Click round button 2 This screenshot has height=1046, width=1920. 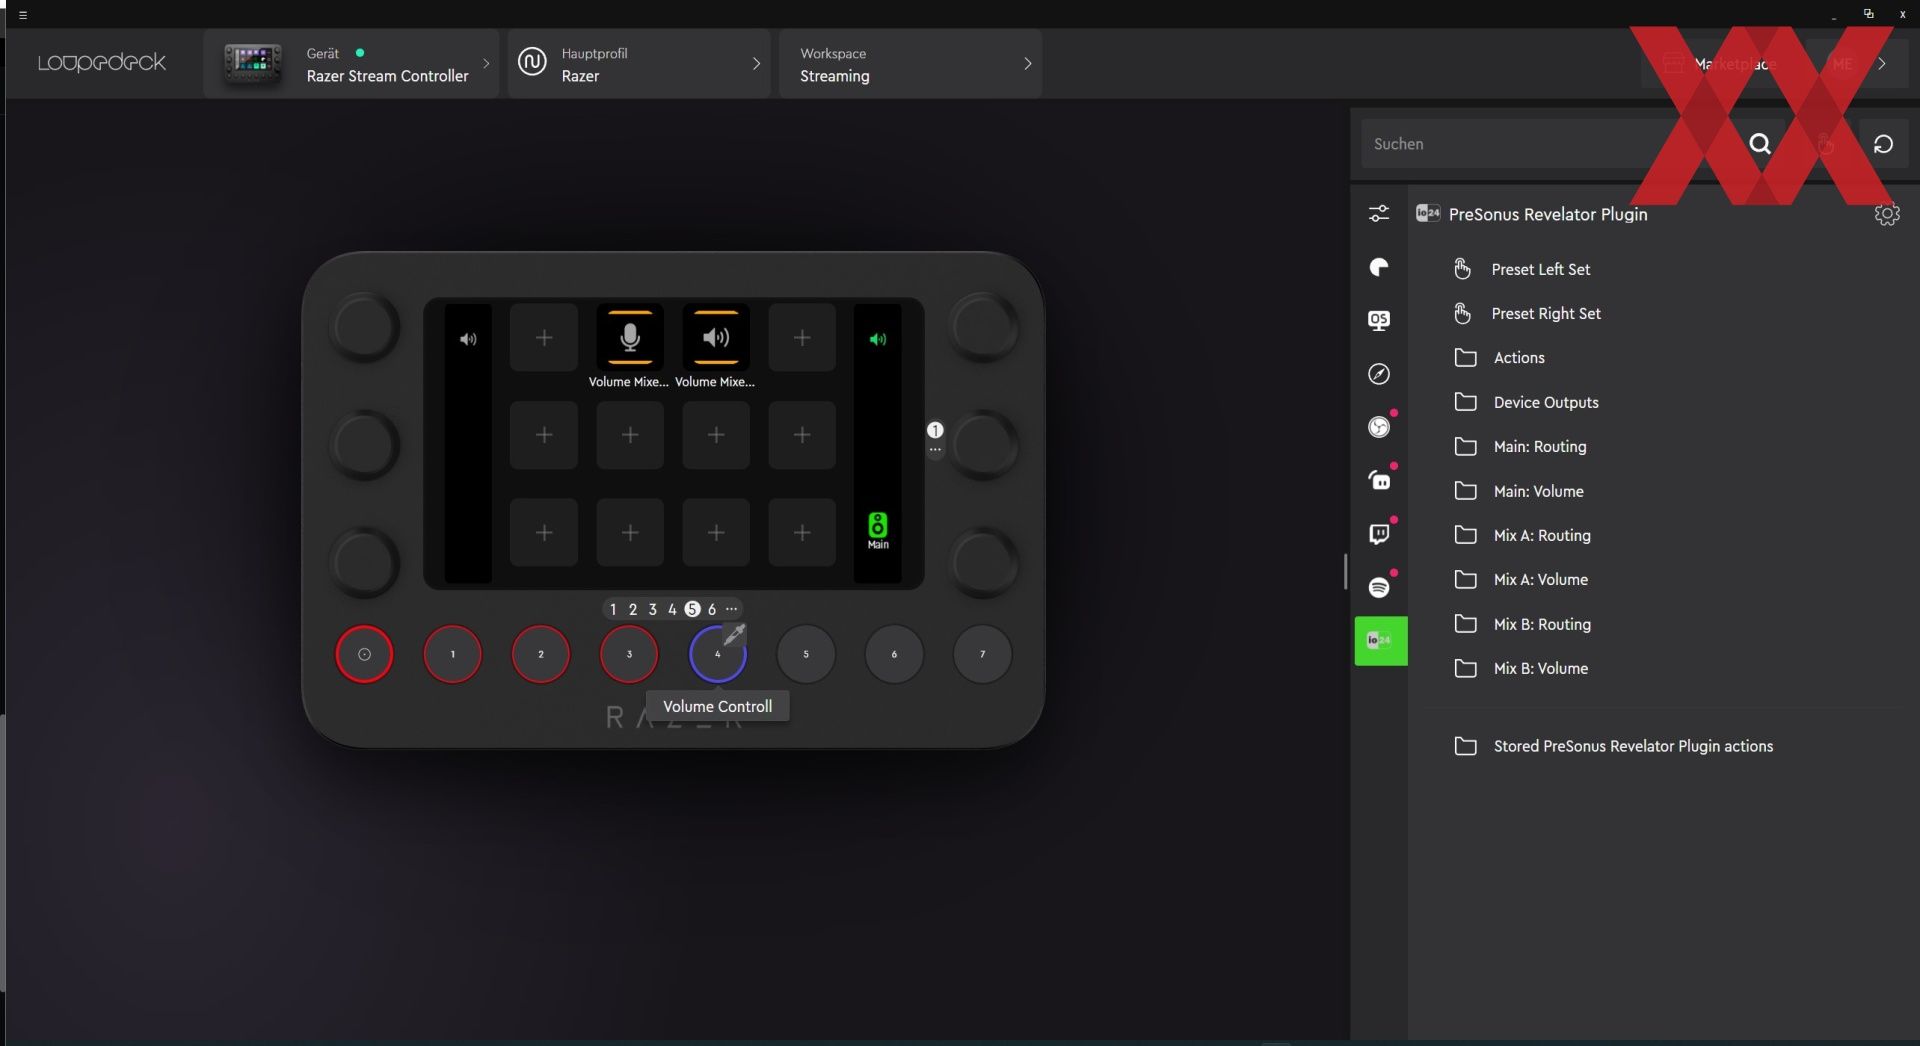click(x=541, y=654)
